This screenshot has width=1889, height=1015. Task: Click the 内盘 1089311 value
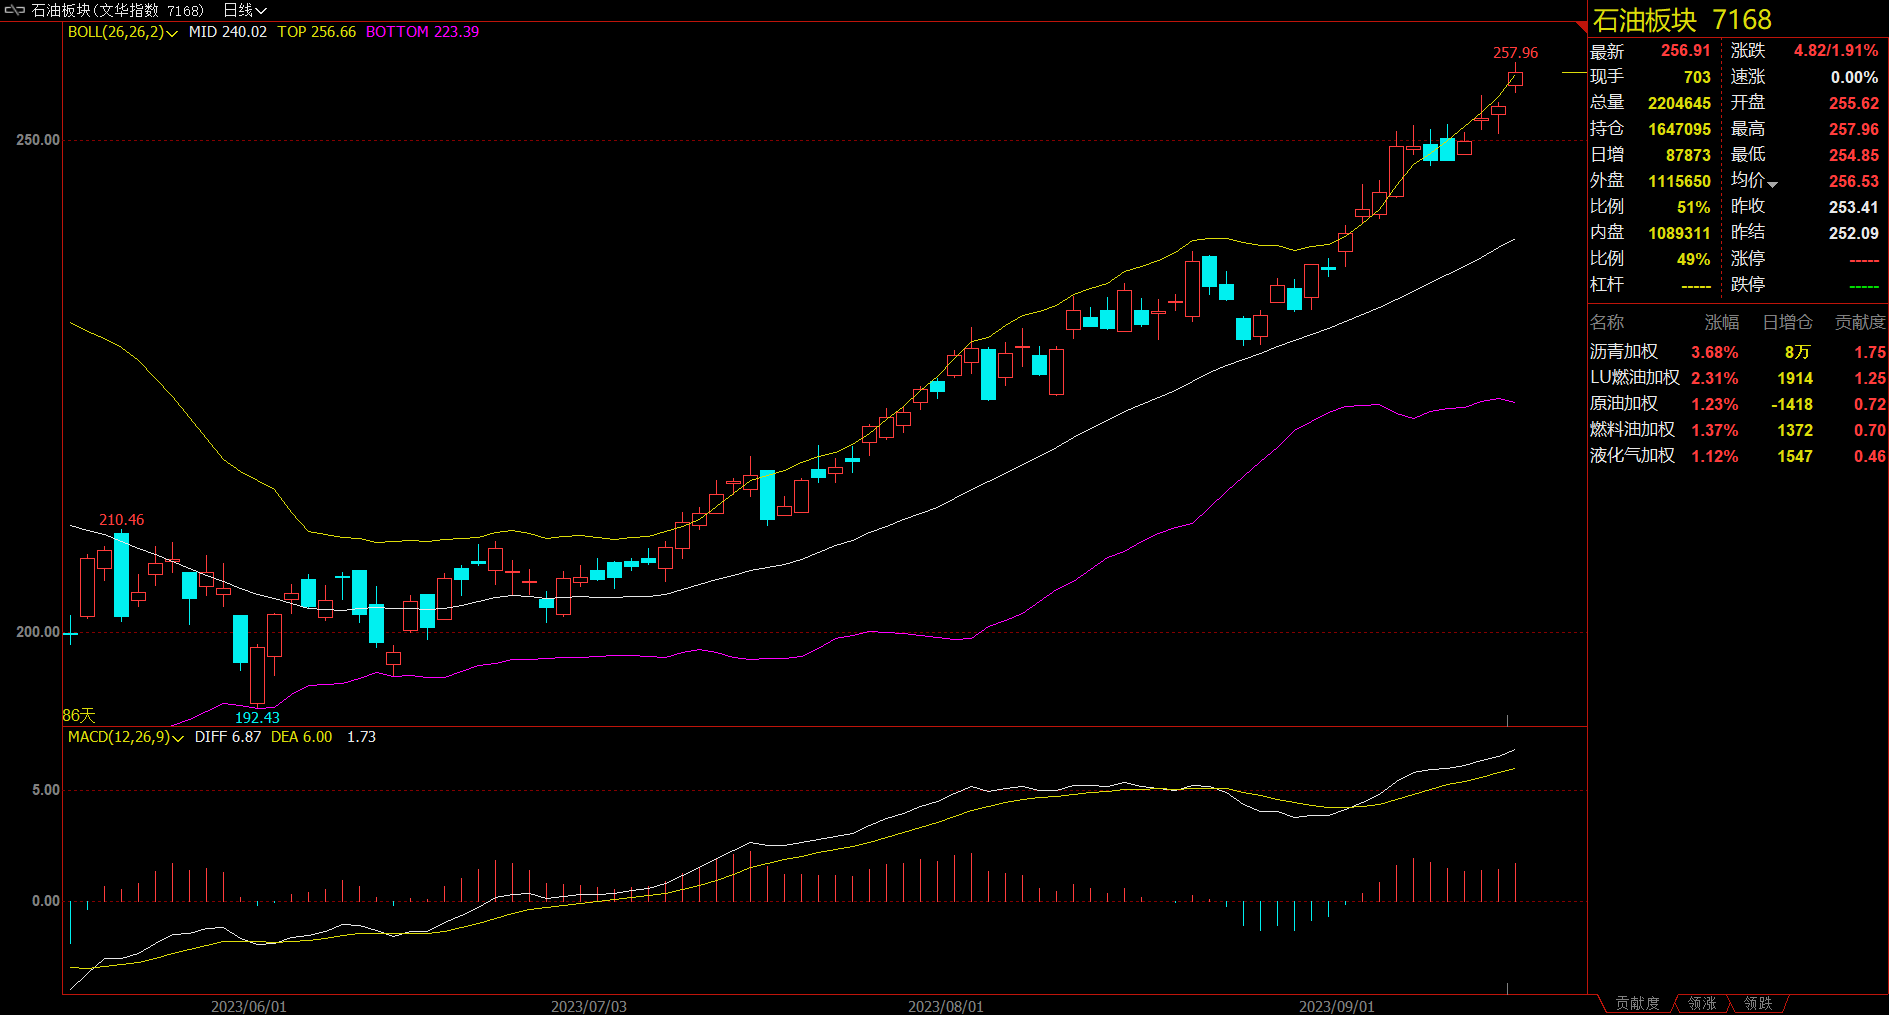pos(1679,233)
